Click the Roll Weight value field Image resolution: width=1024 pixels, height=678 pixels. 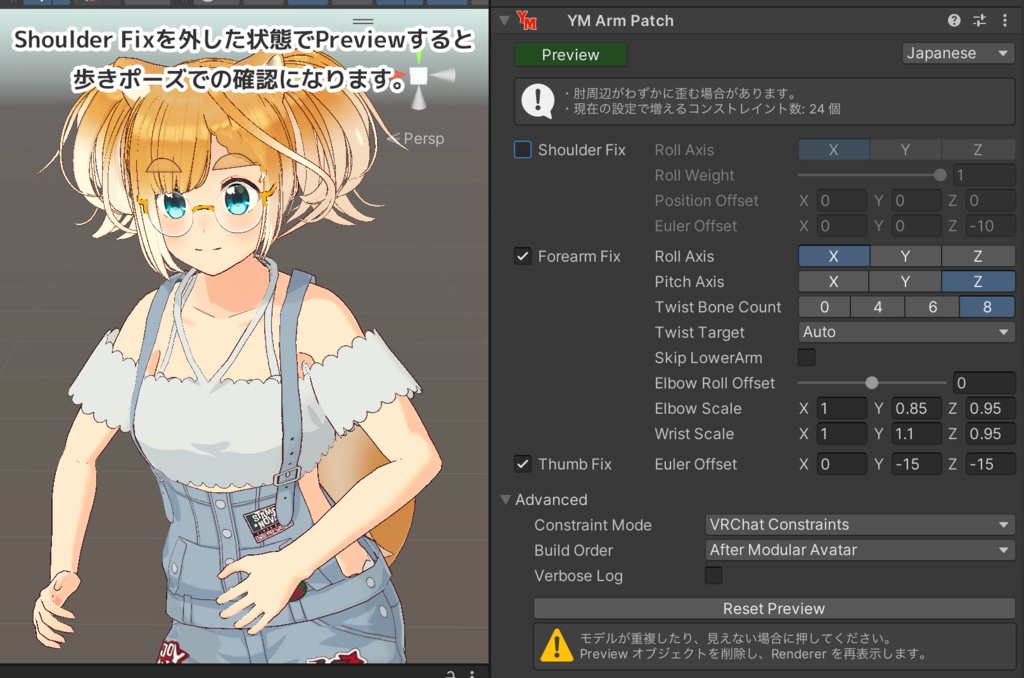click(984, 175)
